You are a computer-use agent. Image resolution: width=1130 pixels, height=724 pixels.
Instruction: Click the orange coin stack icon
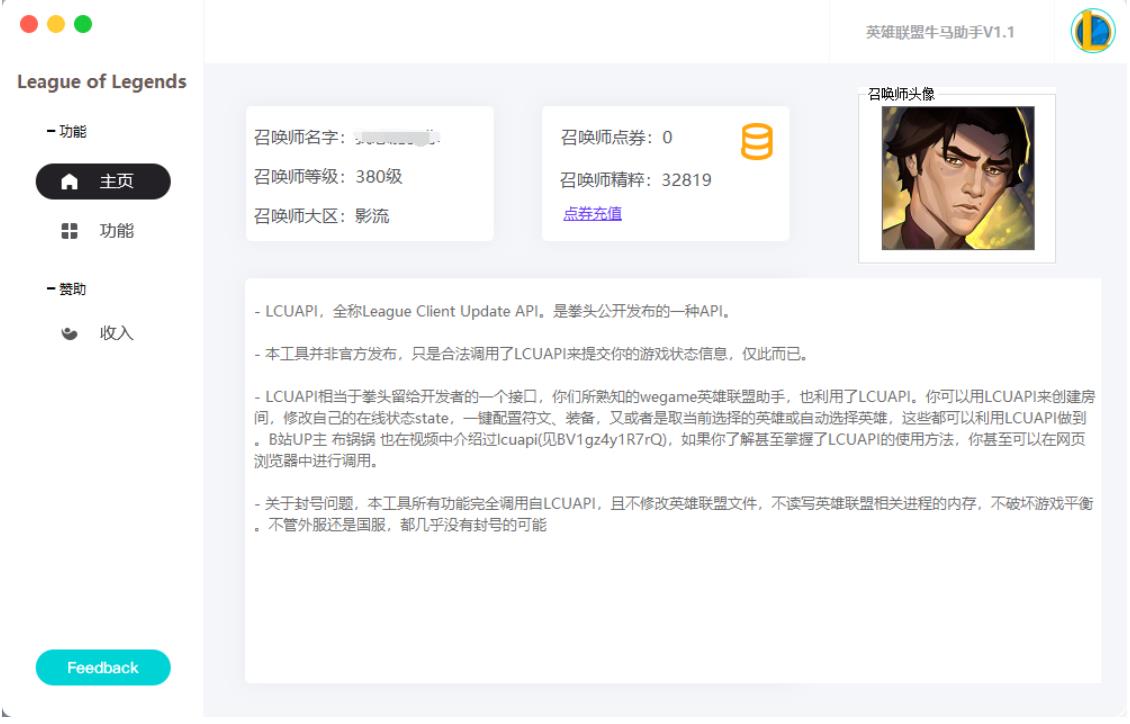click(x=757, y=141)
